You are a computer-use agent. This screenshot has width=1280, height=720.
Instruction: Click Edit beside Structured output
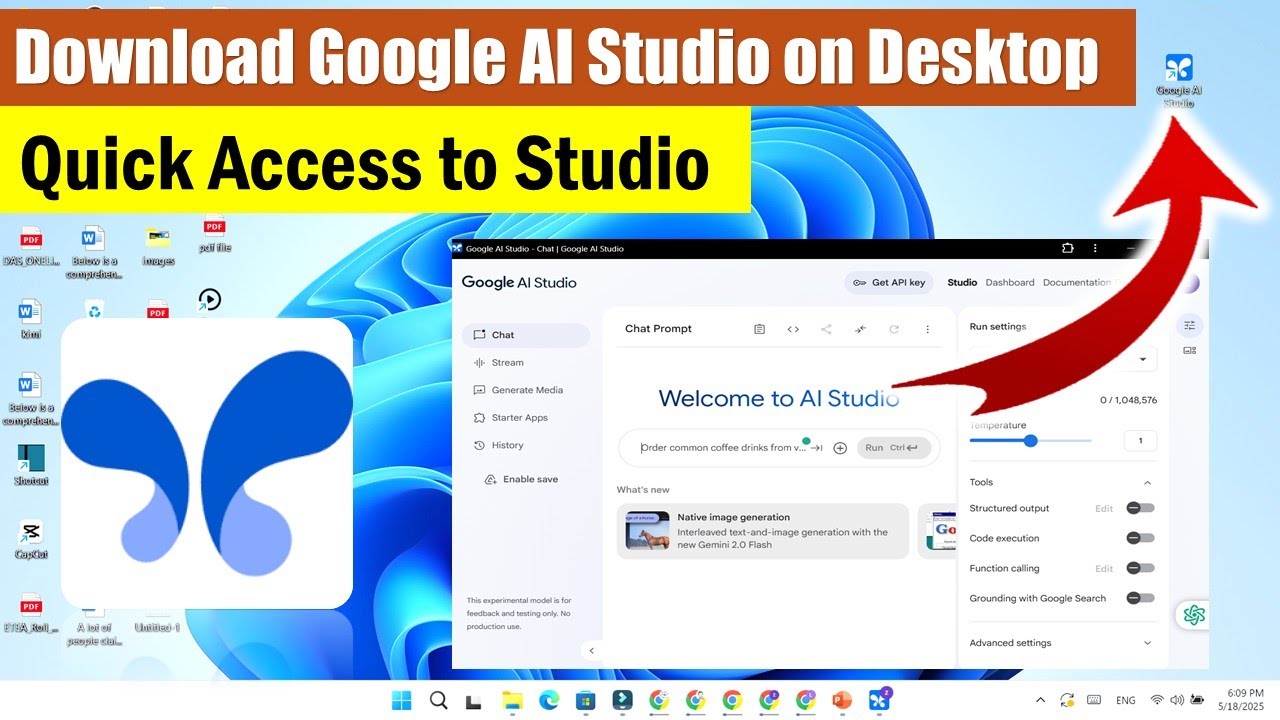(x=1104, y=508)
